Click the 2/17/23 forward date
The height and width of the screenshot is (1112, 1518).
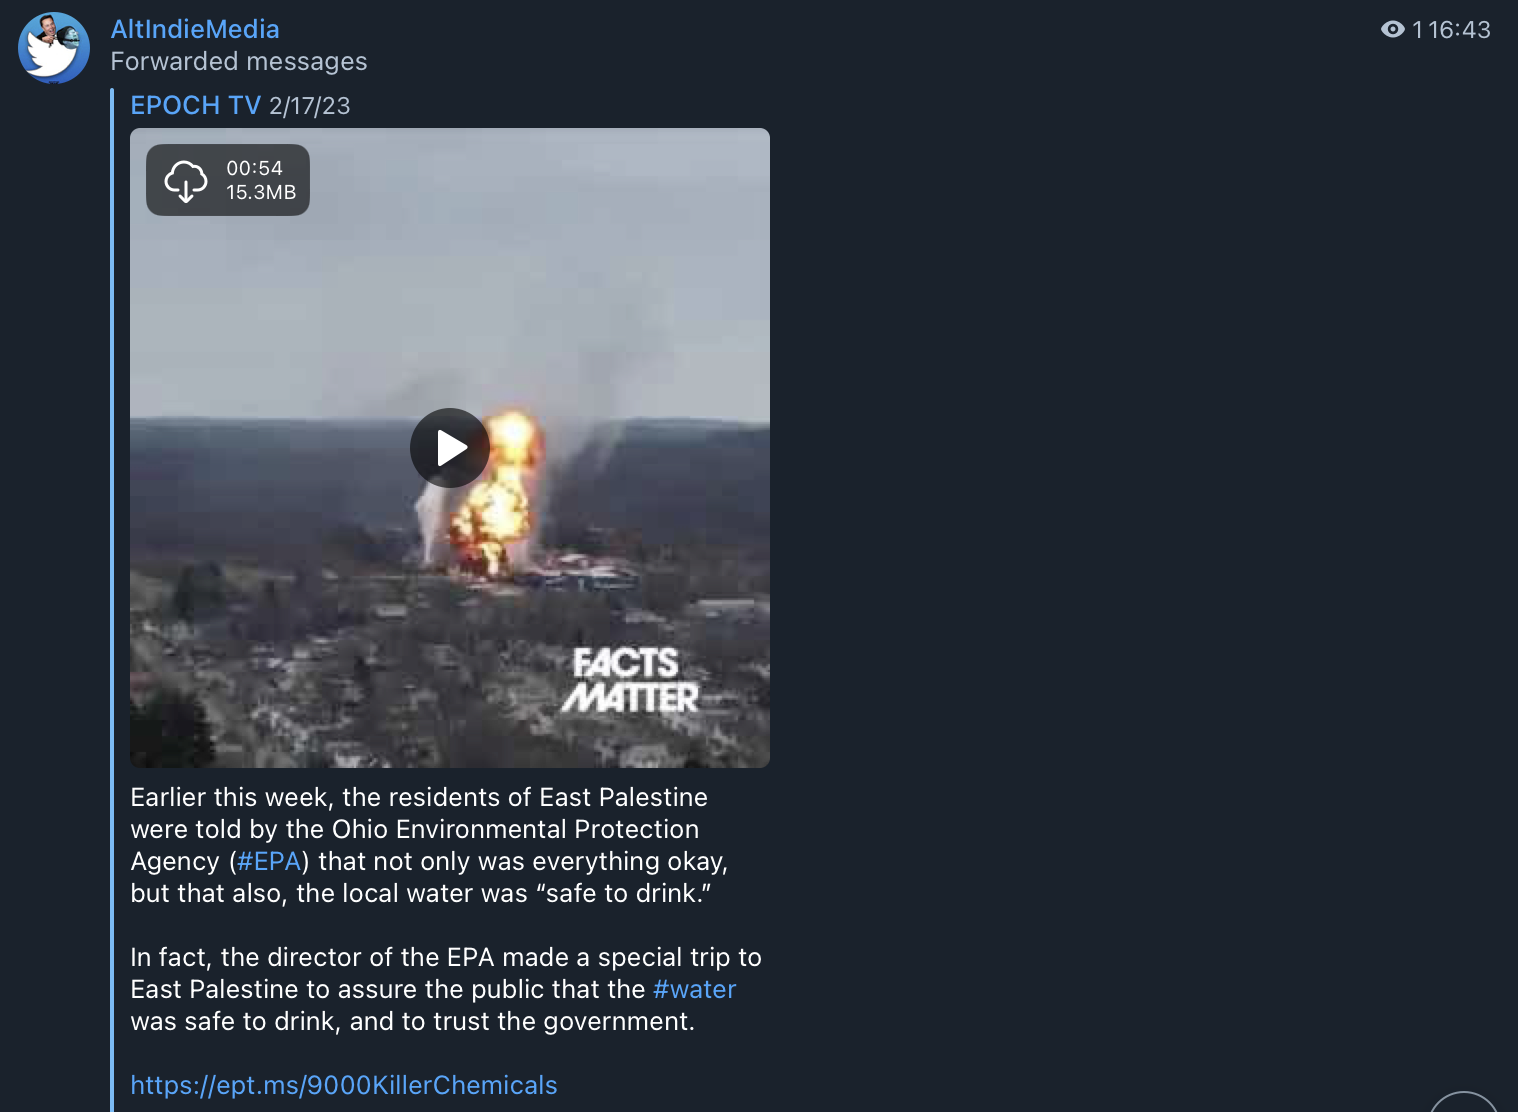point(310,106)
